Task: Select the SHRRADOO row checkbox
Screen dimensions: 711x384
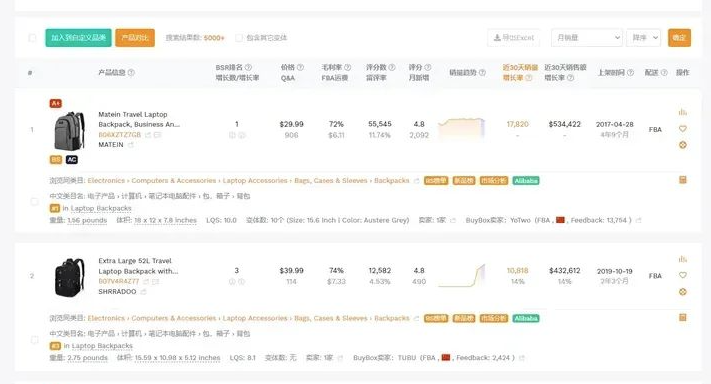Action: coord(34,339)
